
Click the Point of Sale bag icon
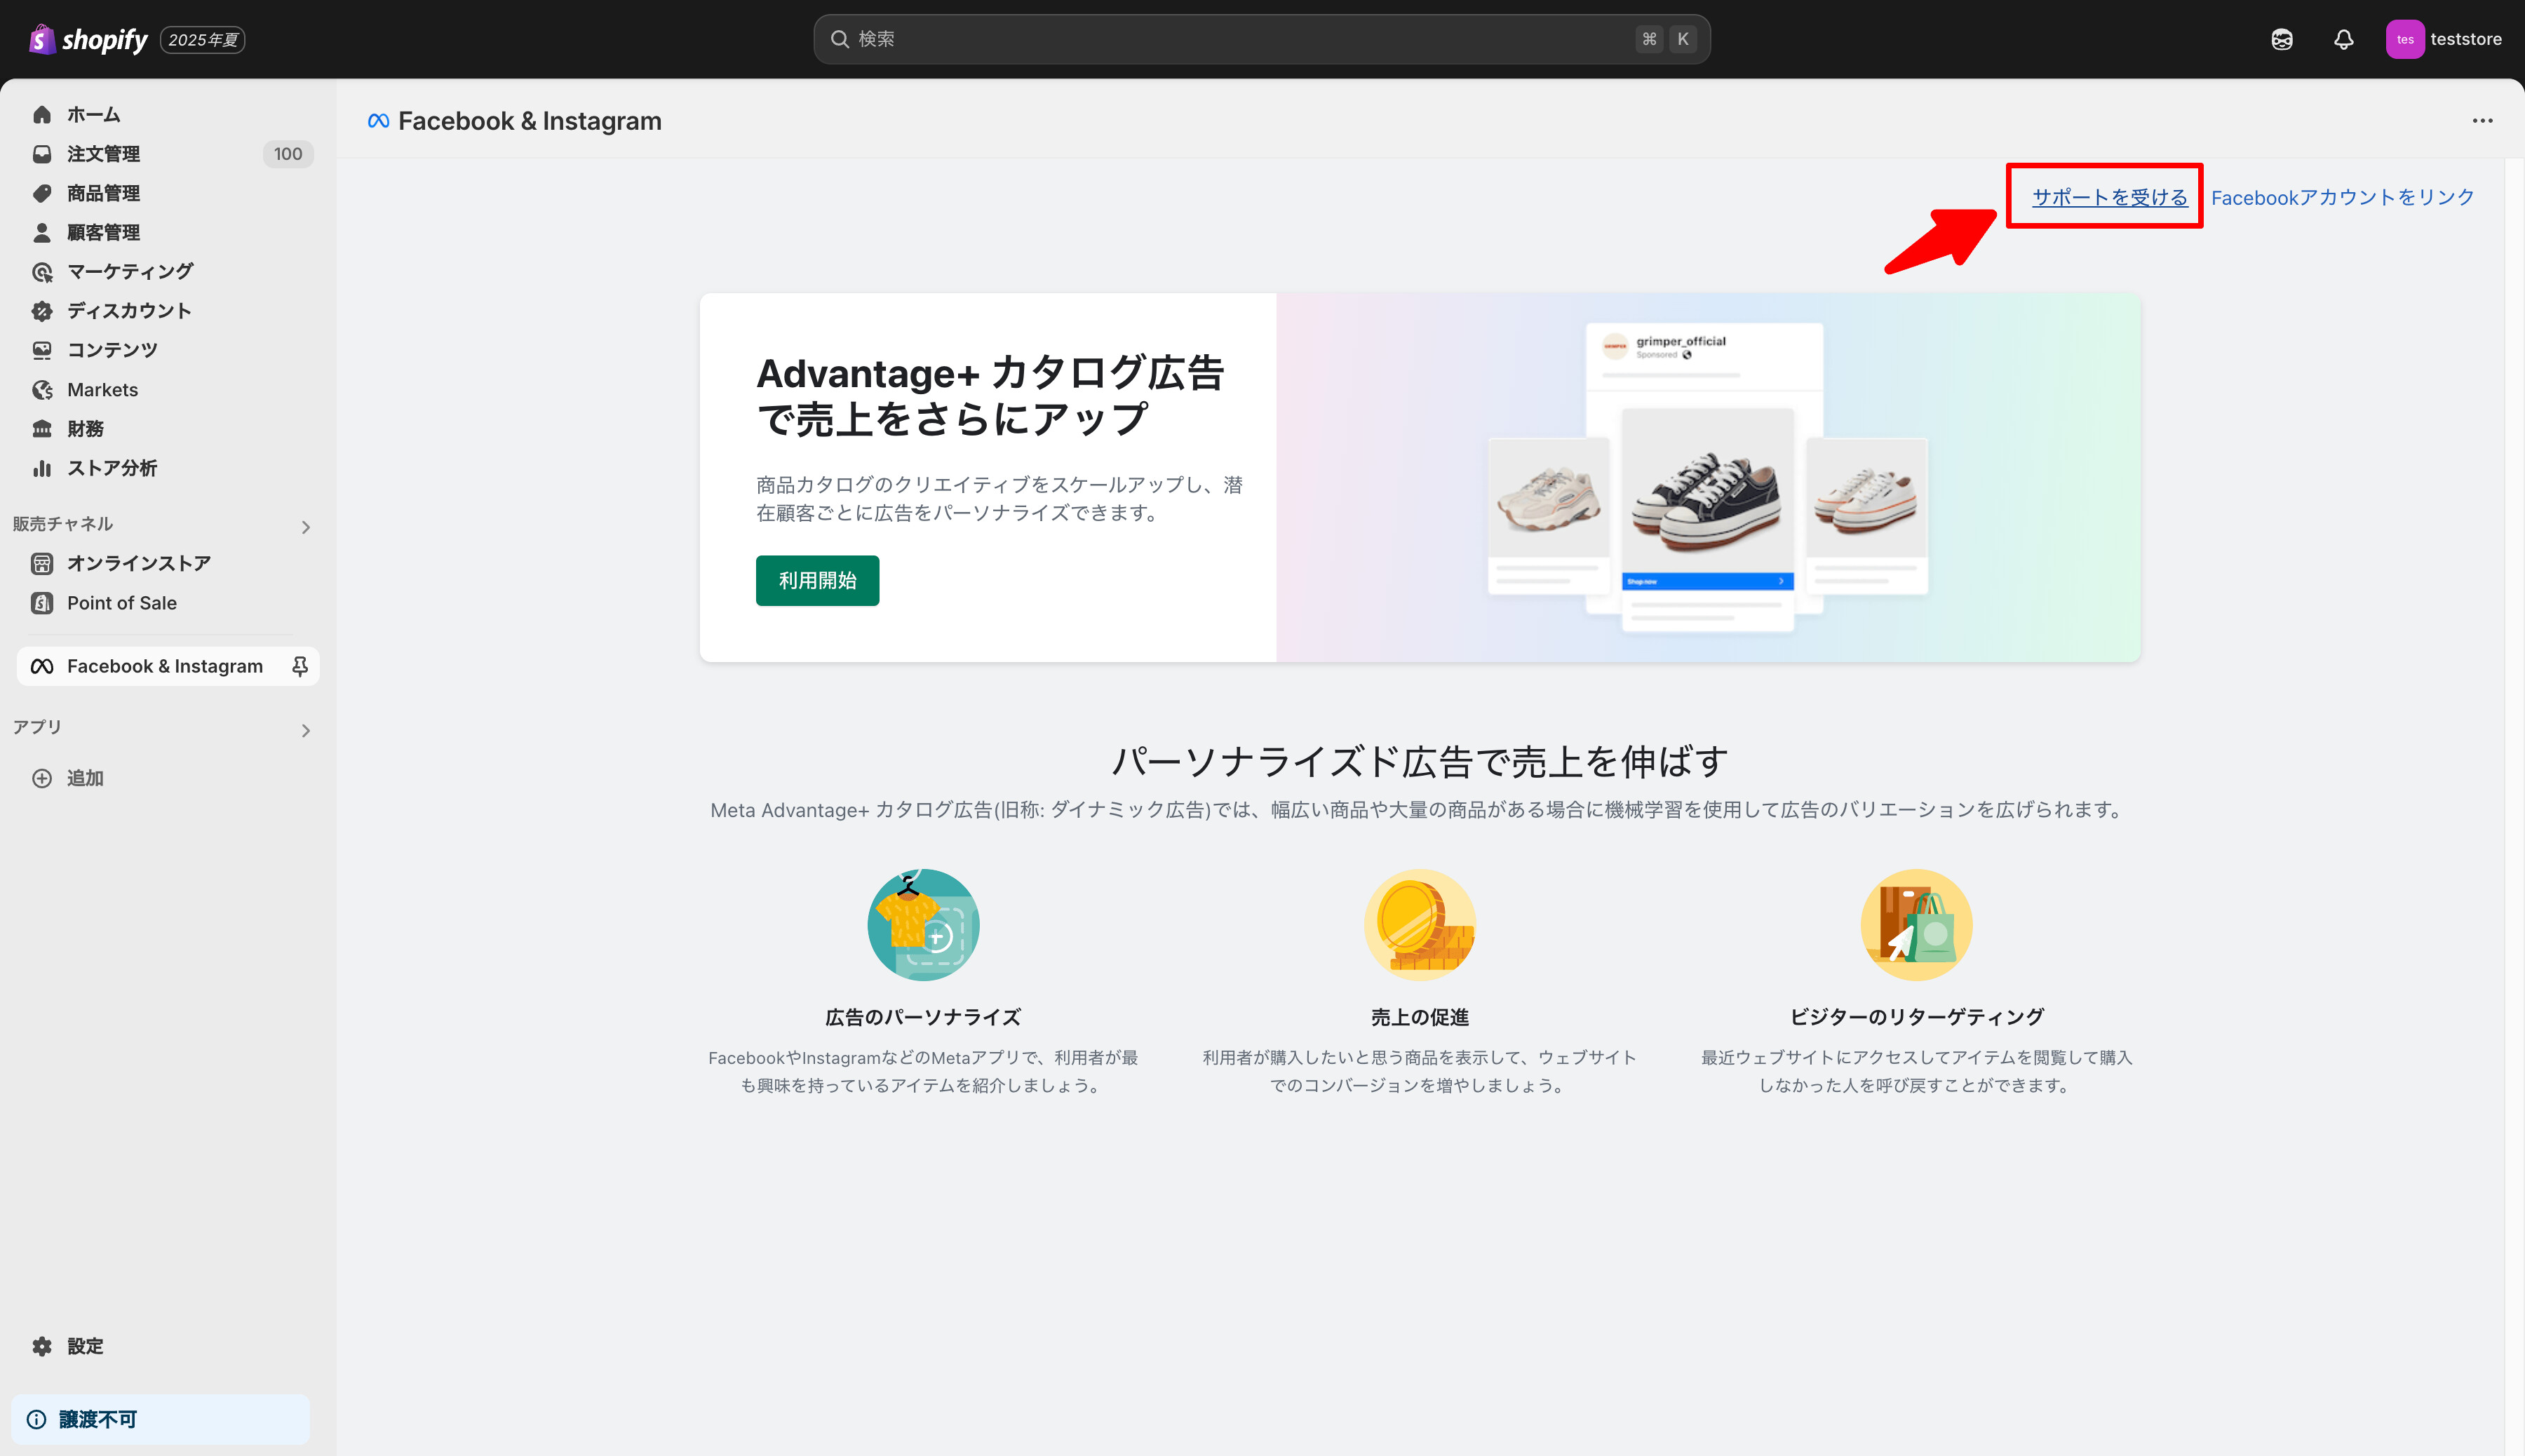[42, 603]
